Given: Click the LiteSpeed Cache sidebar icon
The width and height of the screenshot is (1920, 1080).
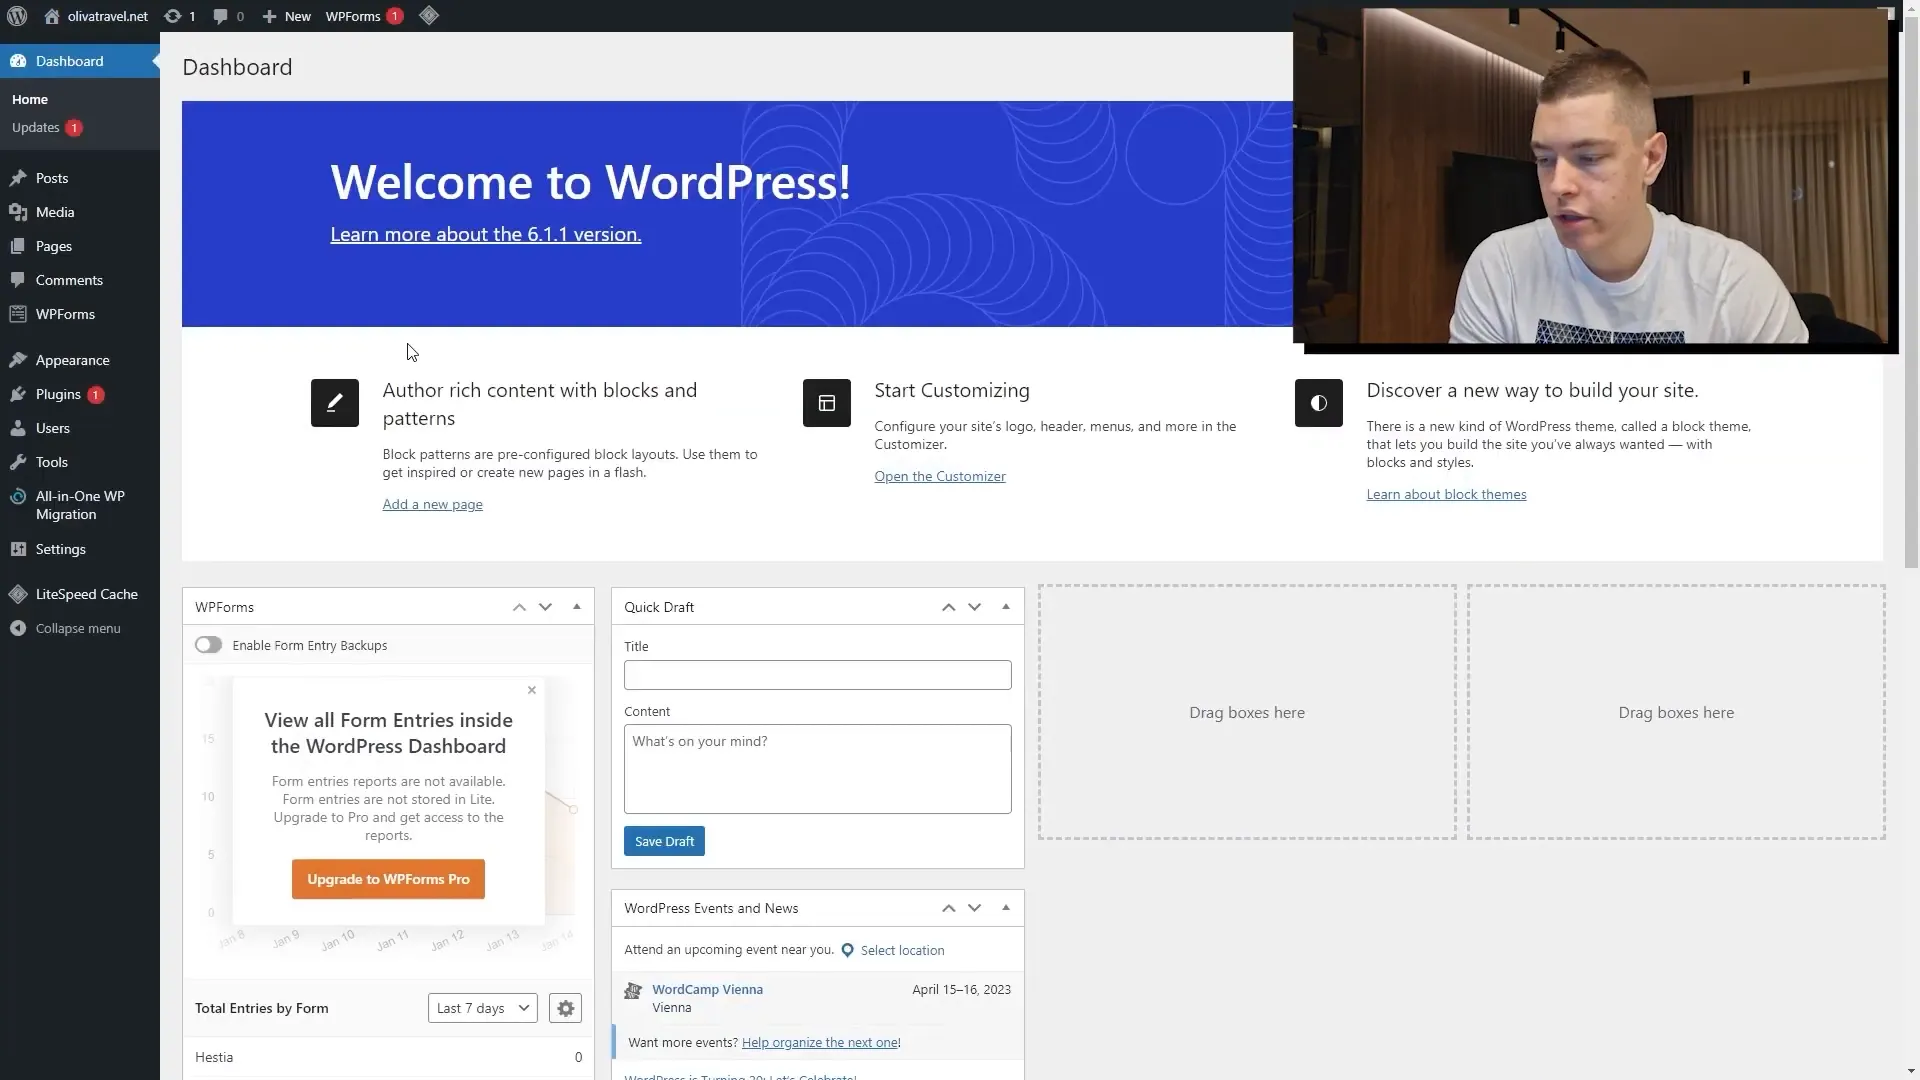Looking at the screenshot, I should [x=18, y=594].
